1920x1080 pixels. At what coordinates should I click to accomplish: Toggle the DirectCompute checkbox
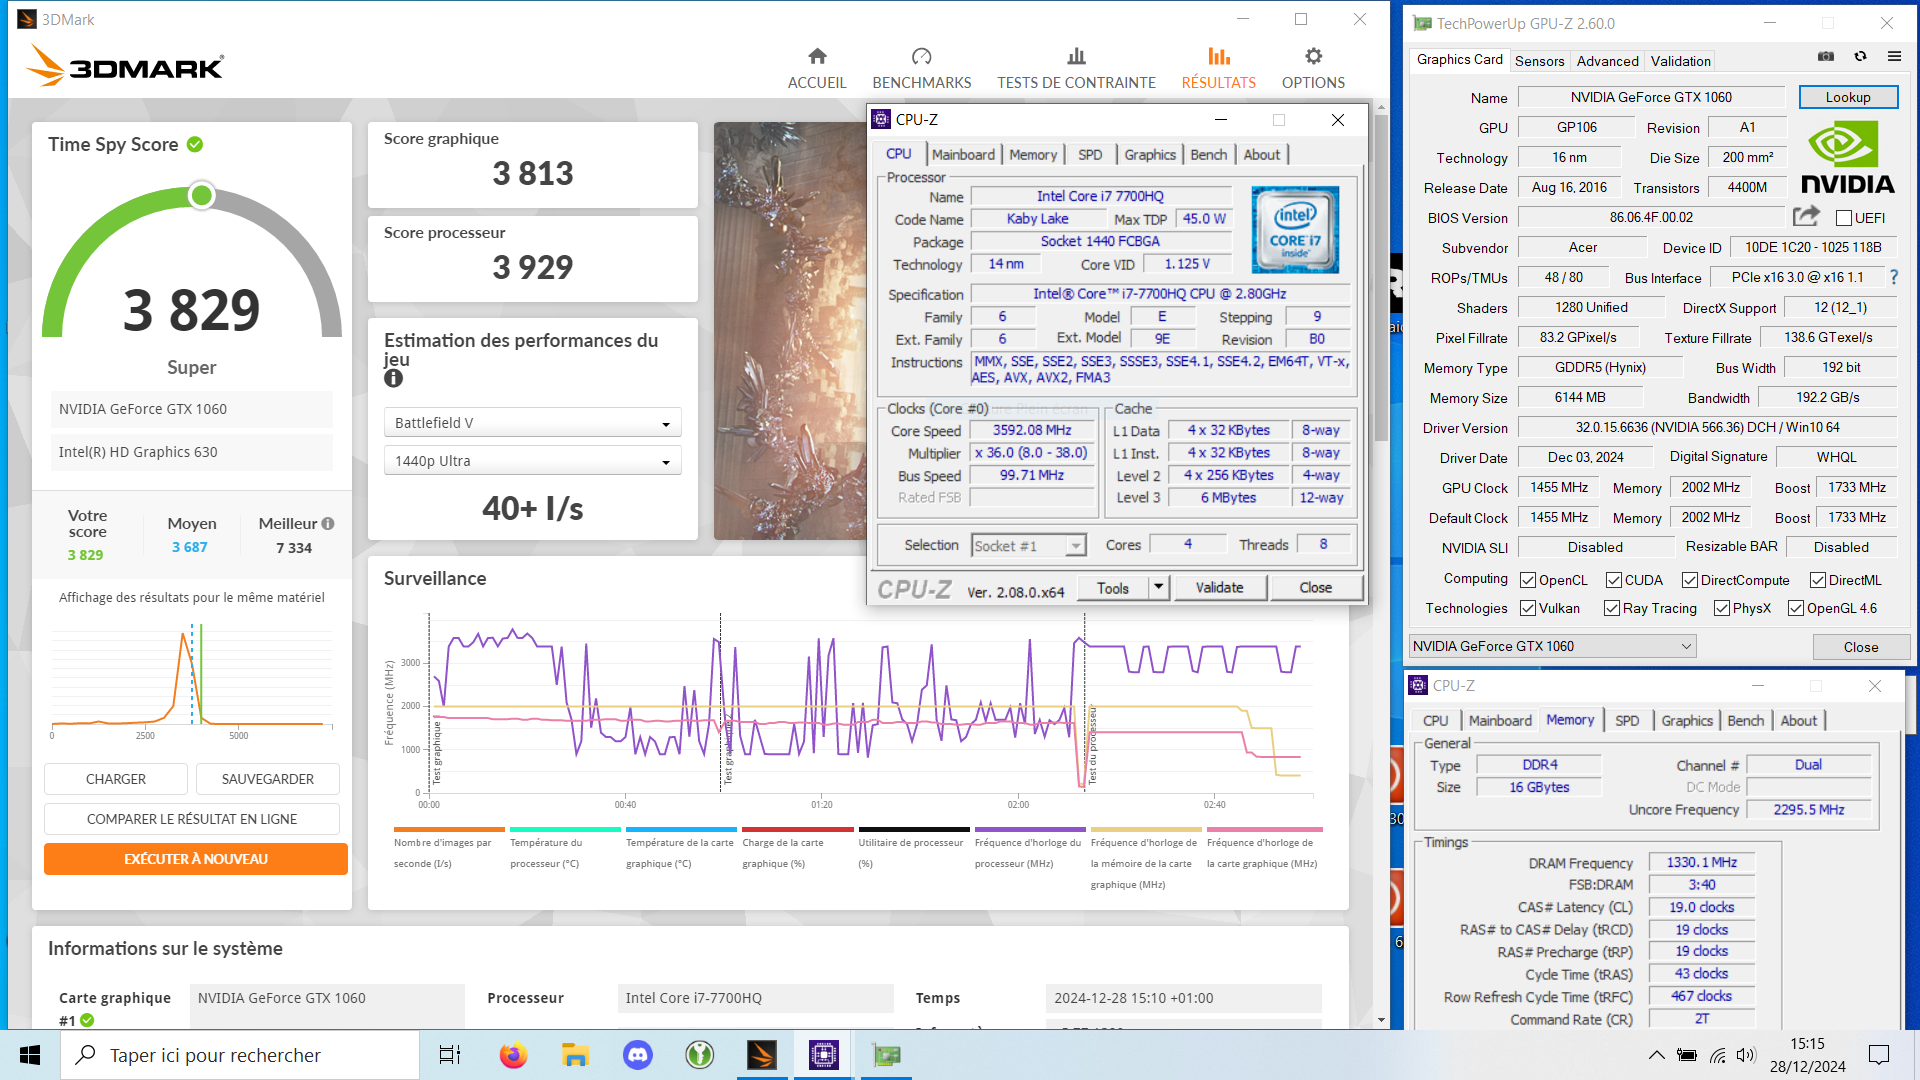point(1690,580)
